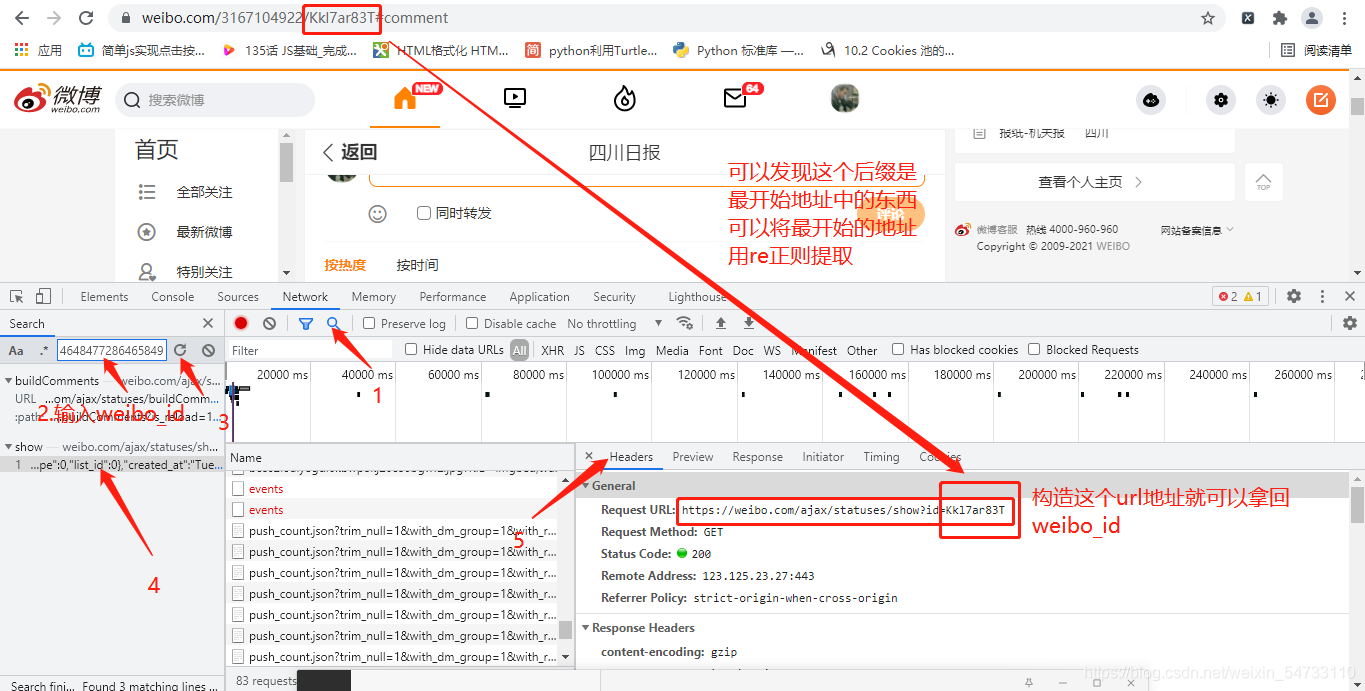The width and height of the screenshot is (1365, 691).
Task: Open Application tab
Action: coord(539,297)
